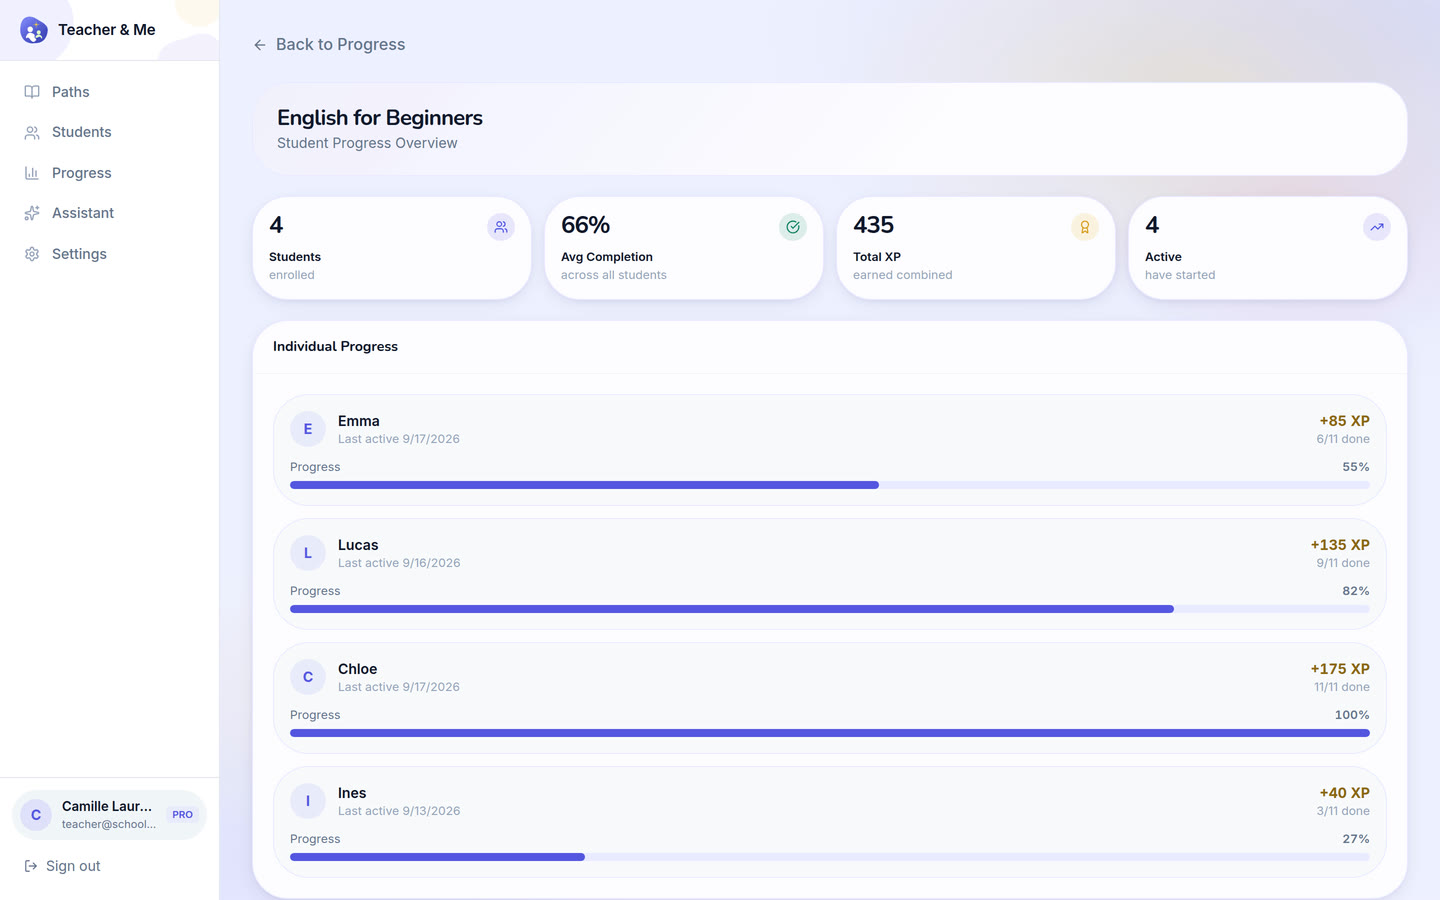Click the PRO badge
Image resolution: width=1440 pixels, height=900 pixels.
point(182,815)
